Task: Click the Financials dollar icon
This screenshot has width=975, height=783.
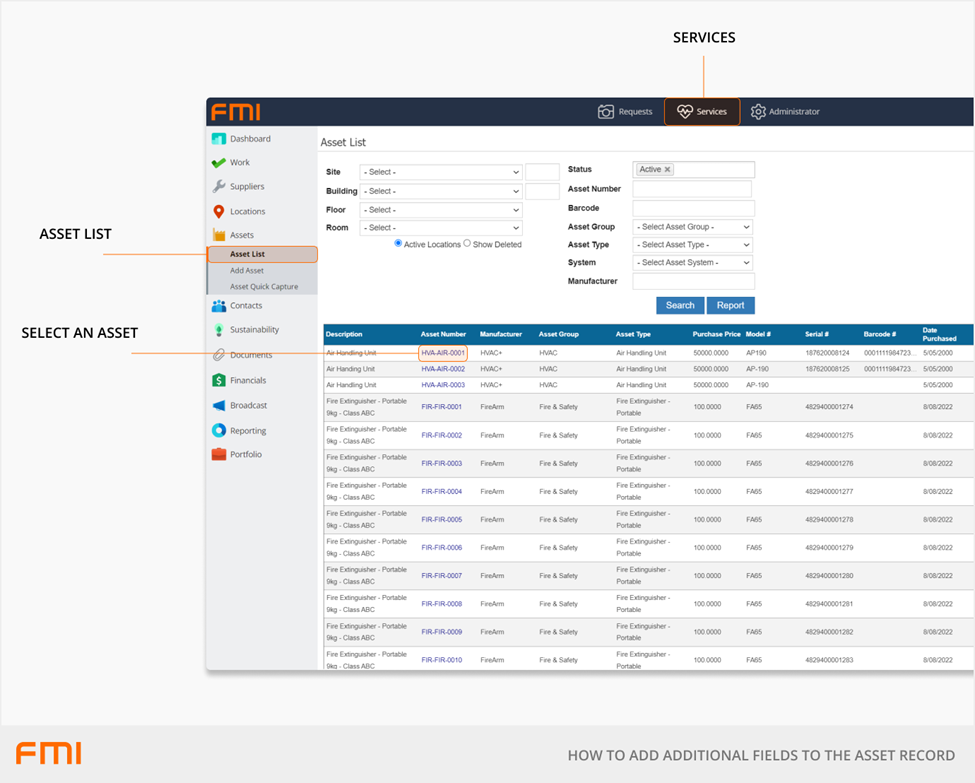Action: [x=218, y=381]
